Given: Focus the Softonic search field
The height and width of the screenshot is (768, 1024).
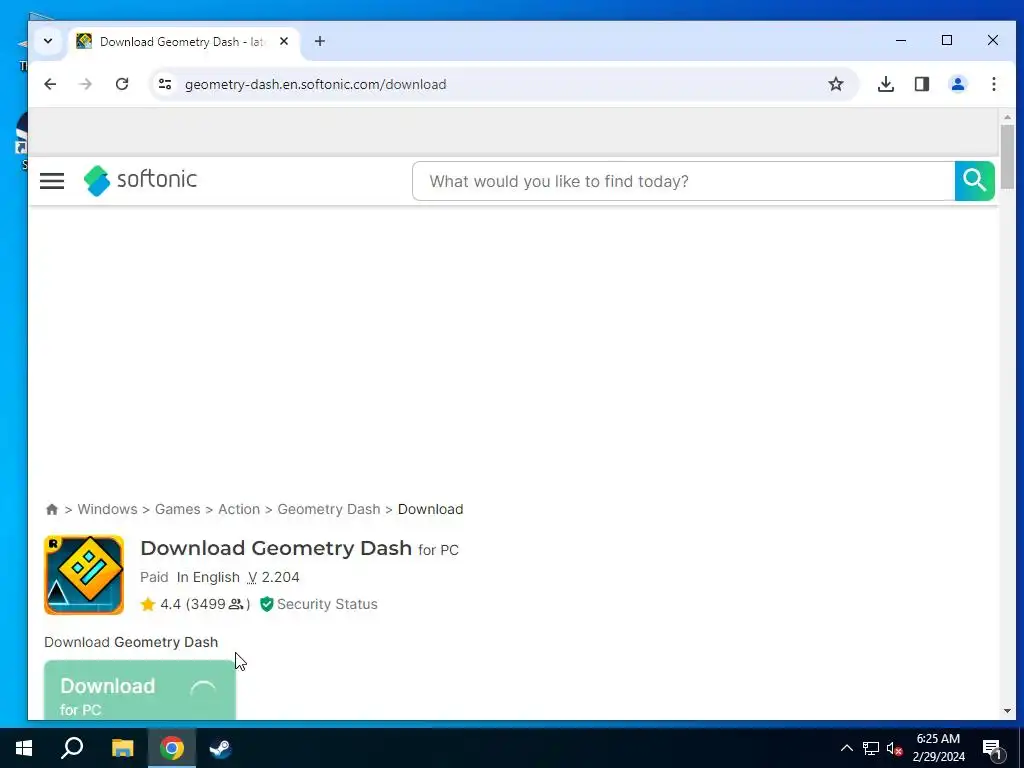Looking at the screenshot, I should [683, 181].
